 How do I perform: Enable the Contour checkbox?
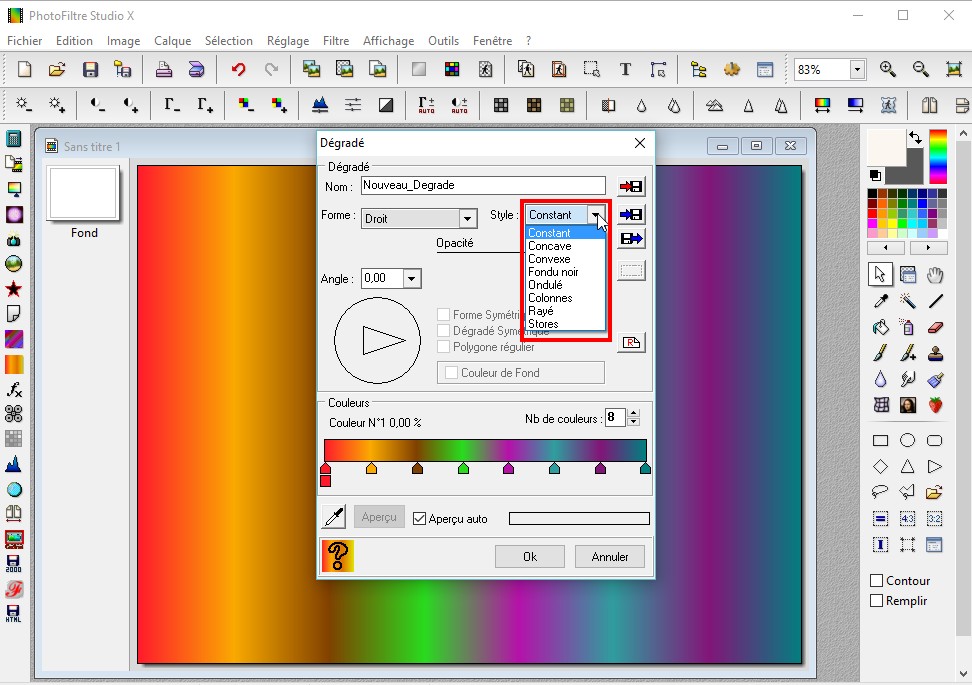877,581
